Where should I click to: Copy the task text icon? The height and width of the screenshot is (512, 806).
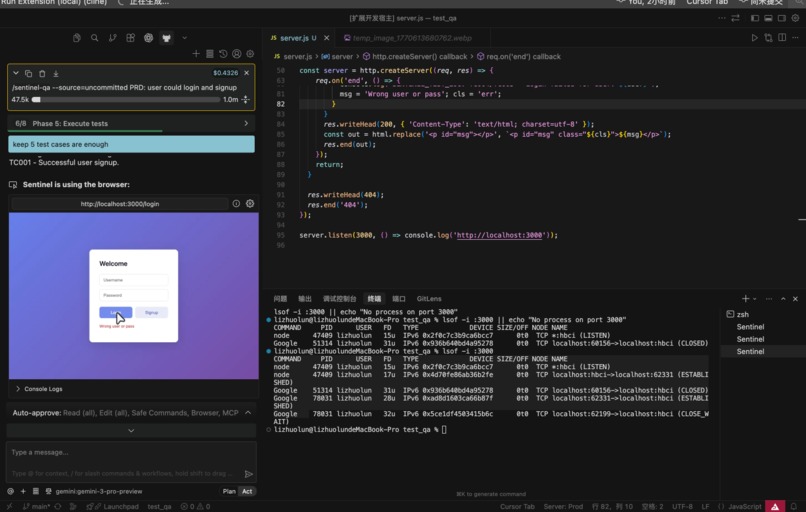tap(28, 73)
